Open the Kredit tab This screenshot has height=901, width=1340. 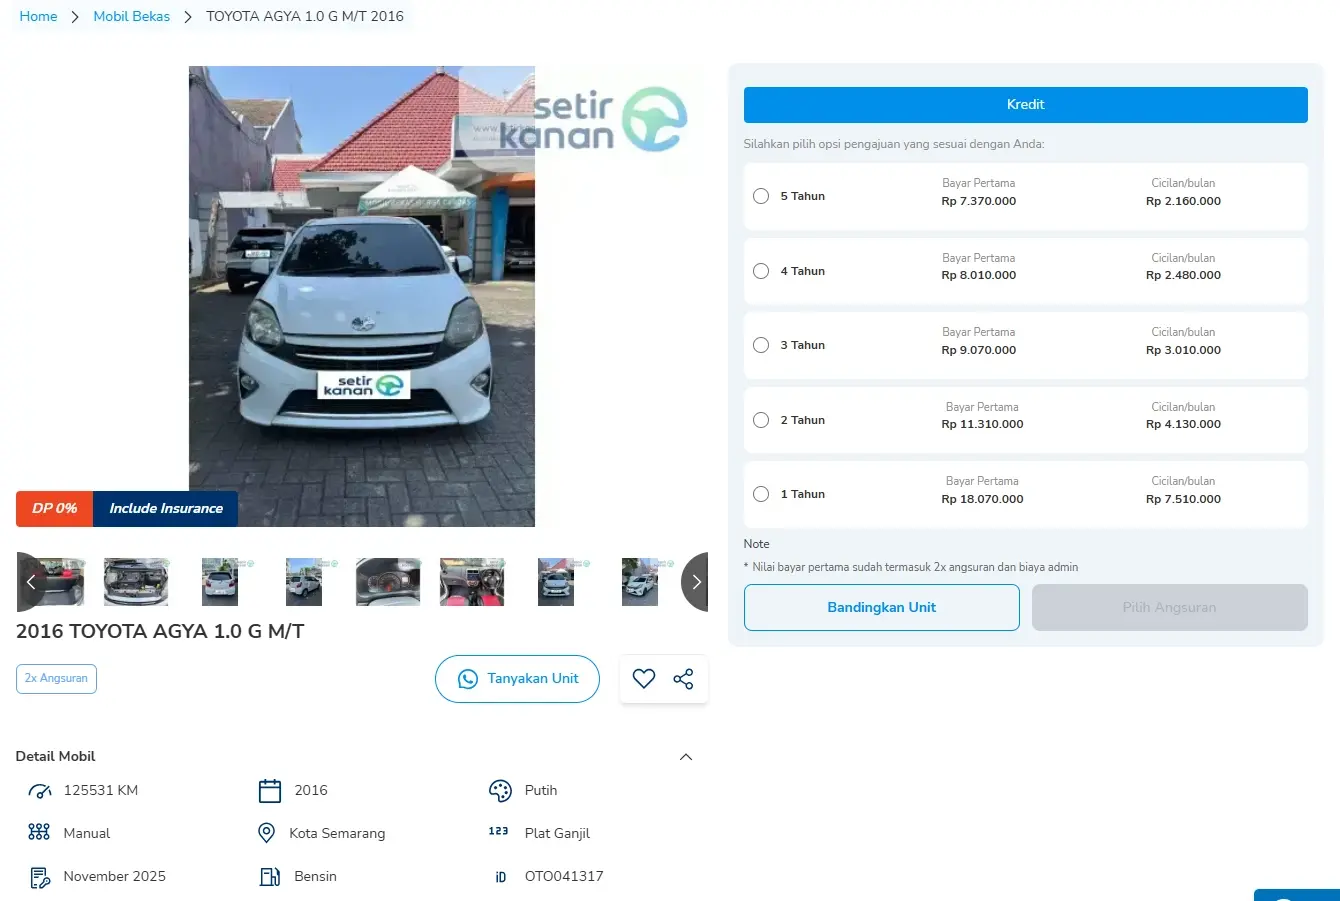tap(1025, 105)
